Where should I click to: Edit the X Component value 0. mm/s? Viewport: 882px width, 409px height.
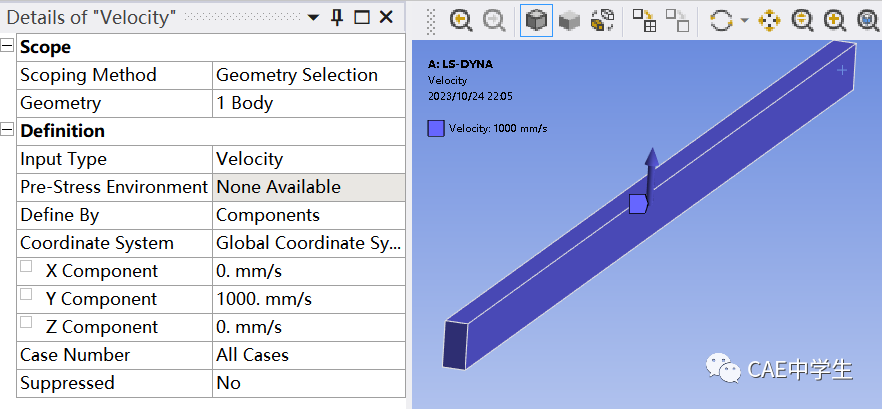[x=309, y=271]
